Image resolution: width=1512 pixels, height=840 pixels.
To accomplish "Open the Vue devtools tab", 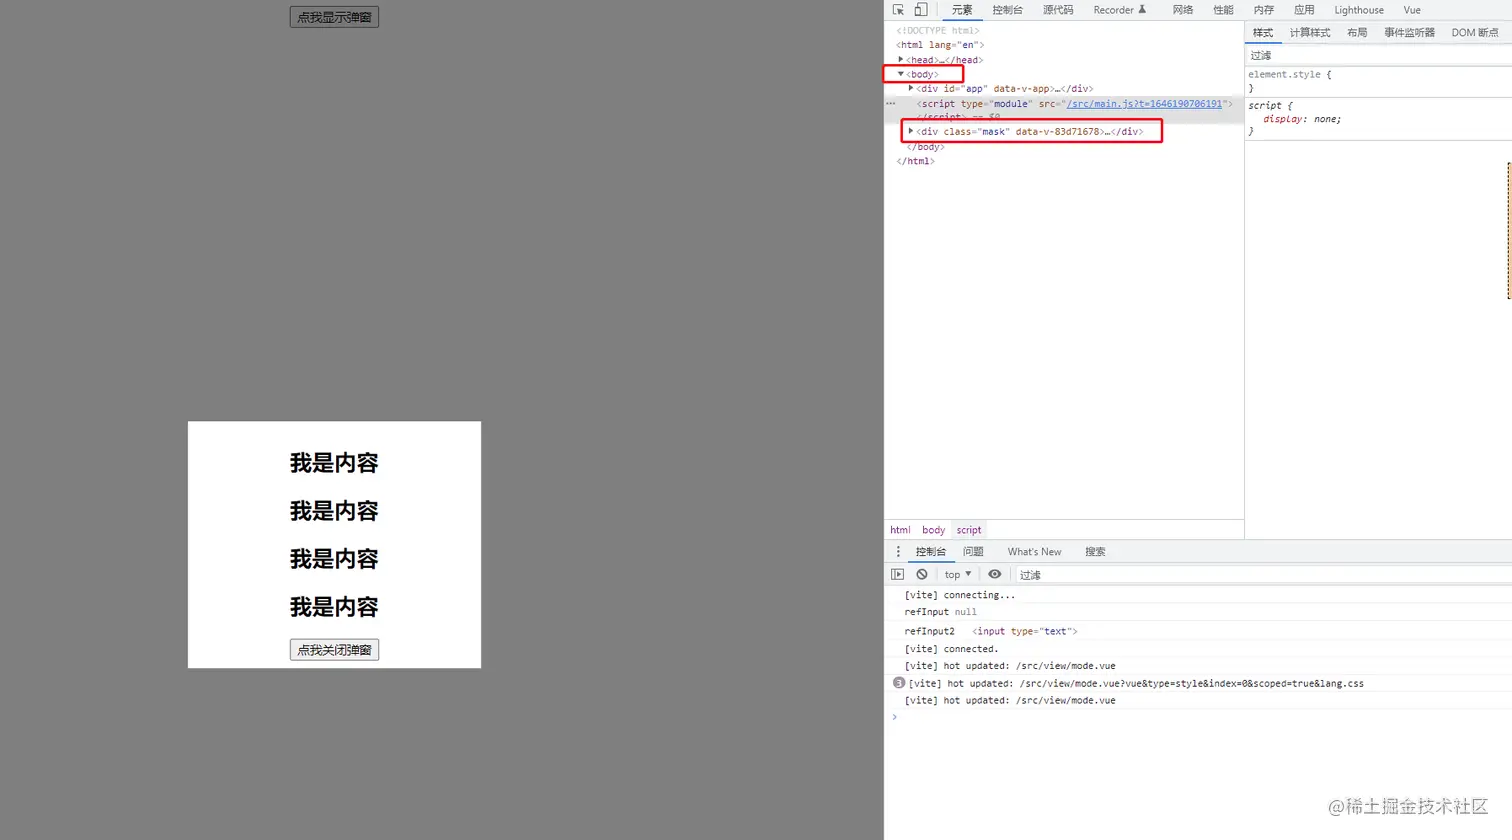I will 1412,10.
